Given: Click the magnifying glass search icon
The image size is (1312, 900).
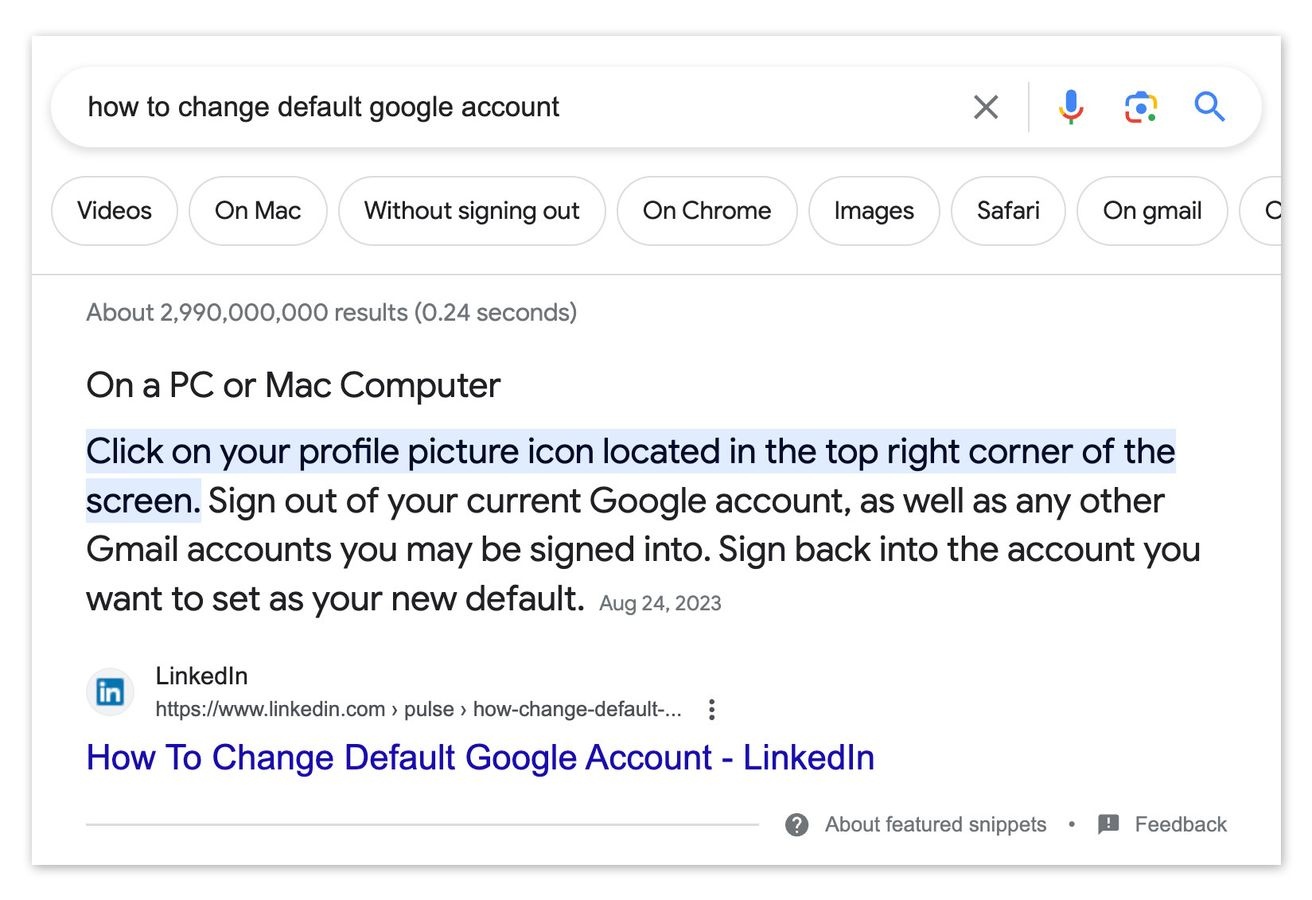Looking at the screenshot, I should coord(1209,106).
